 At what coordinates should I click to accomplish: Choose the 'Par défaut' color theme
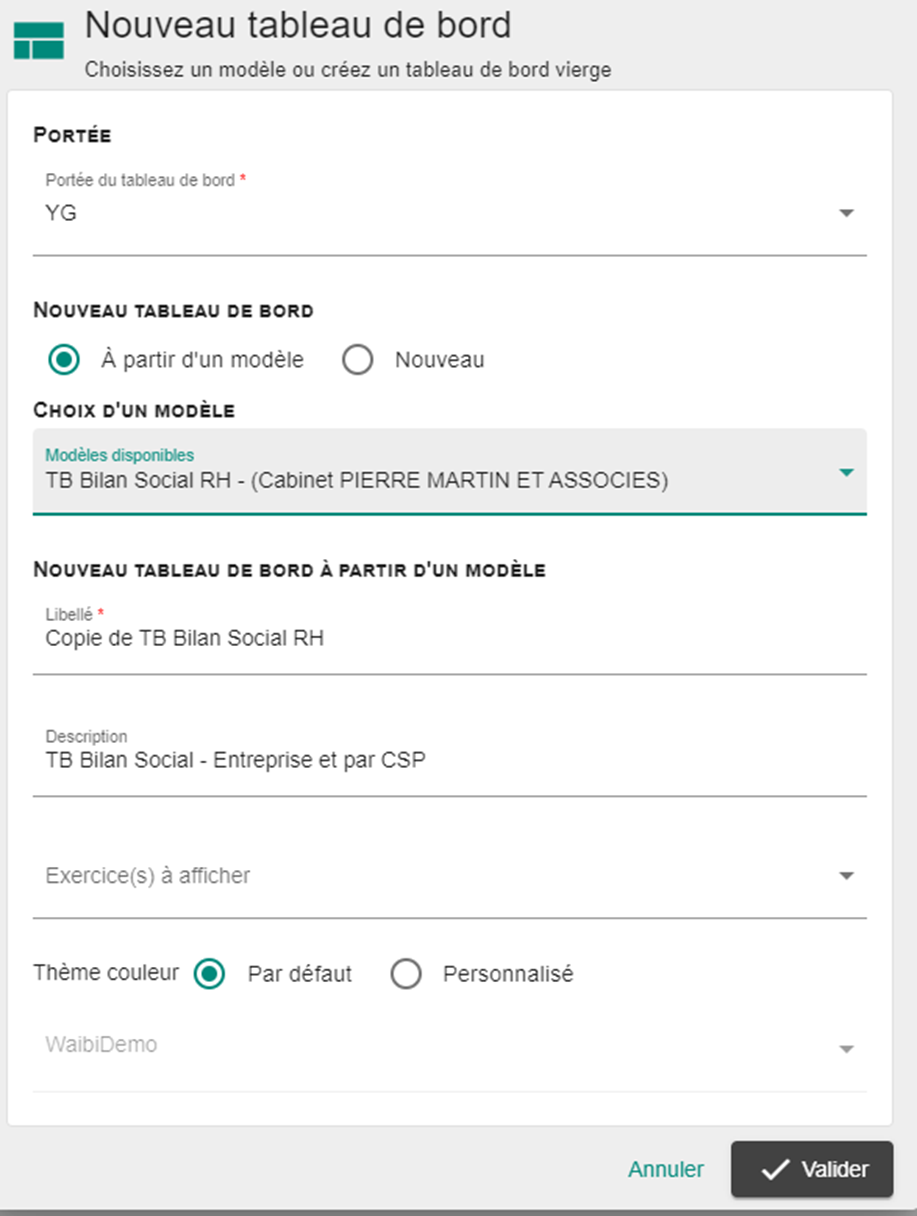(210, 973)
